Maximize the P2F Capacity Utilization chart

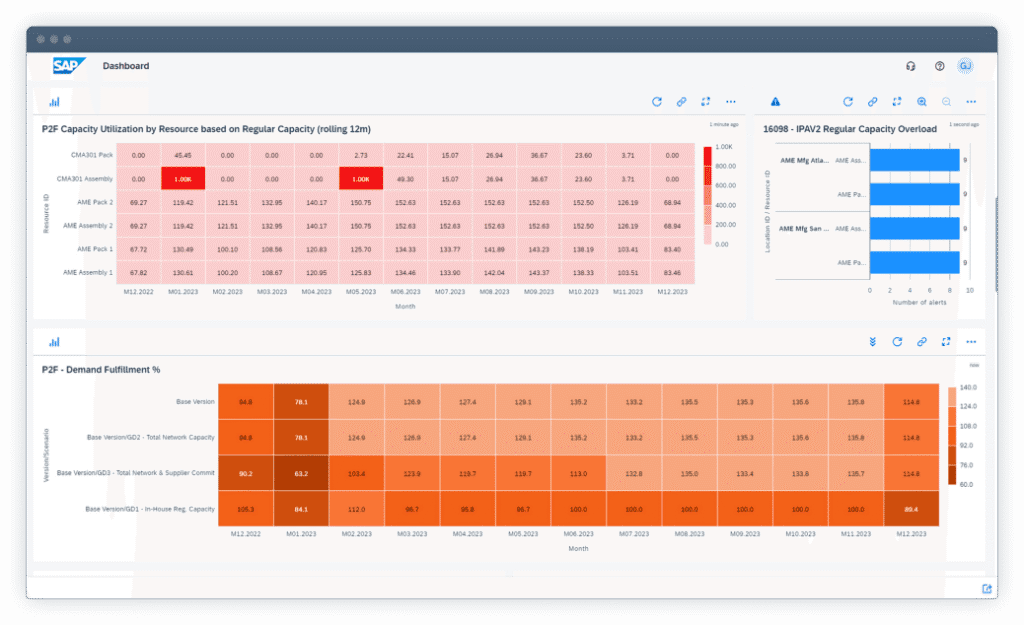pos(706,102)
